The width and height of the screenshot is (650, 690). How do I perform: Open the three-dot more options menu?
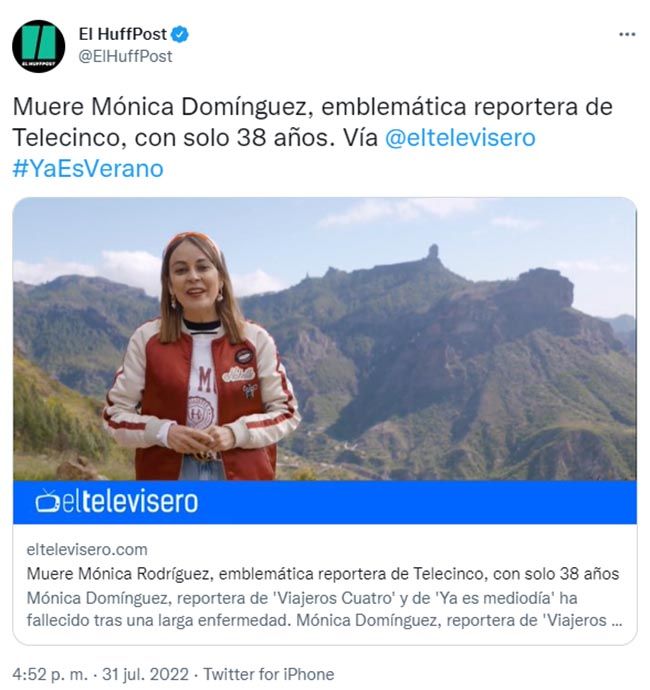pos(627,34)
